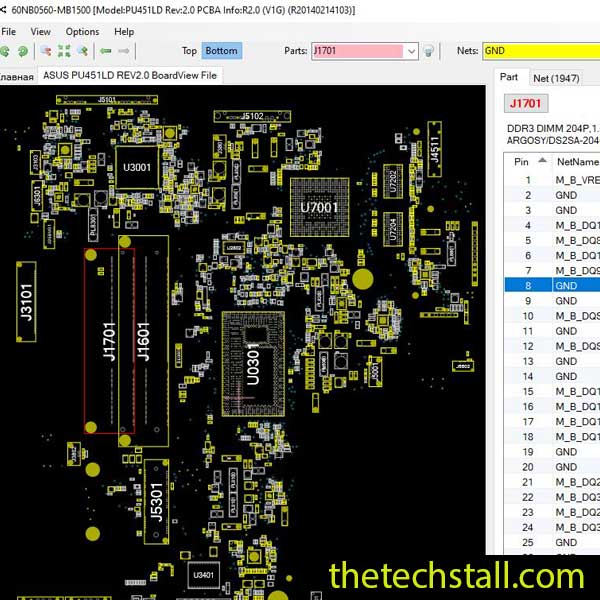Viewport: 600px width, 600px height.
Task: Click the J1601 DIMM connector
Action: pyautogui.click(x=143, y=341)
